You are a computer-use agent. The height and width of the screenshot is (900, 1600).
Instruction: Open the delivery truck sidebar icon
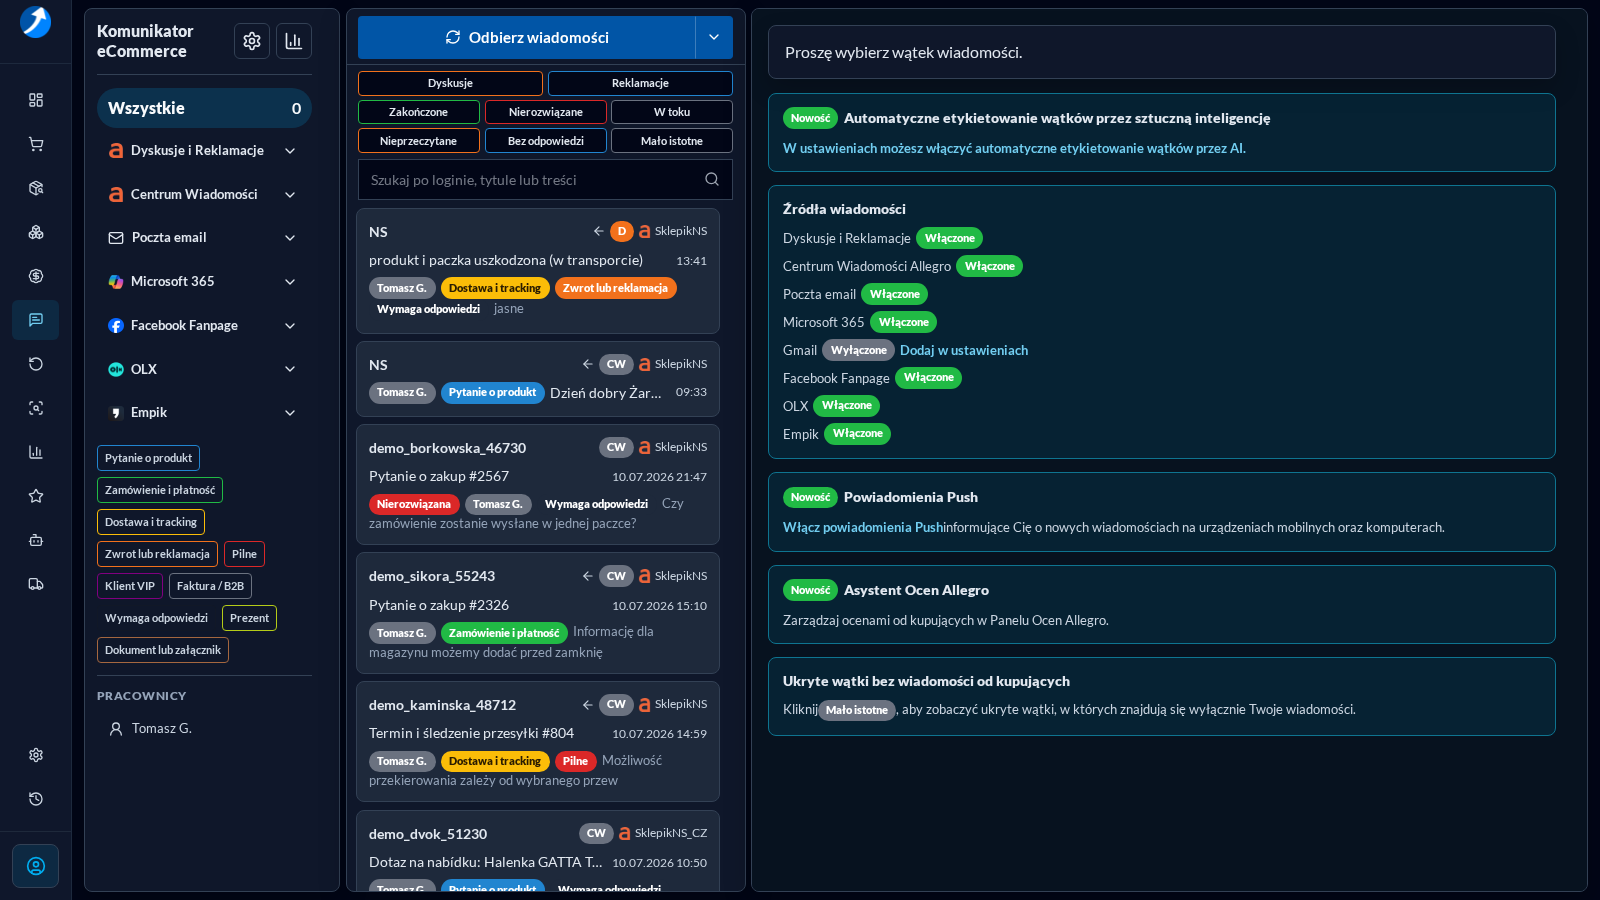point(36,584)
